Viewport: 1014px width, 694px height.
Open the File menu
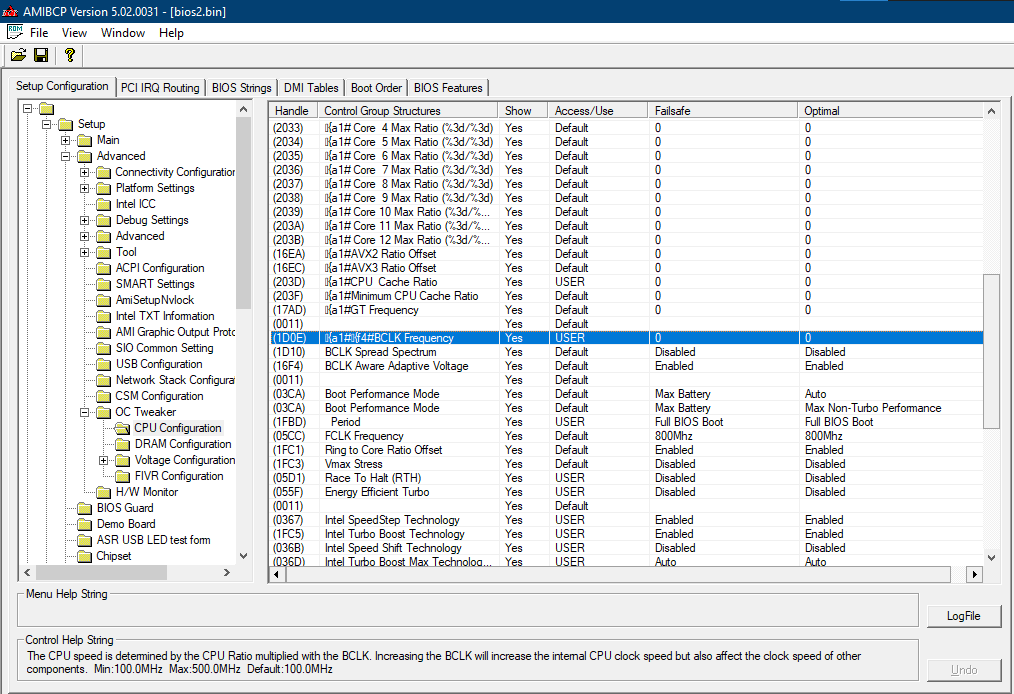point(39,33)
